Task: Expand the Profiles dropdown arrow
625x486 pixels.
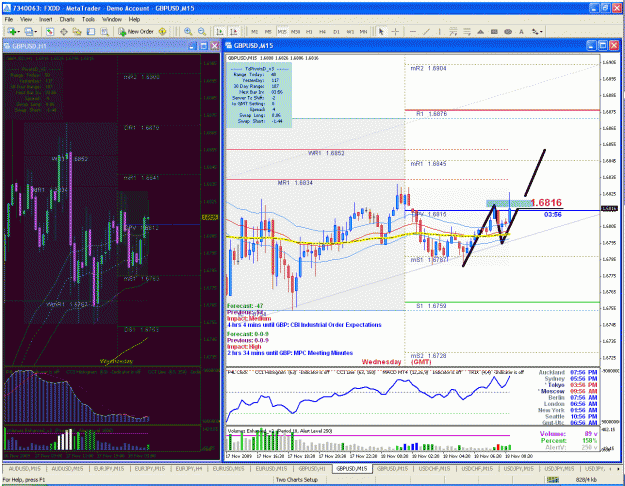Action: coord(35,31)
